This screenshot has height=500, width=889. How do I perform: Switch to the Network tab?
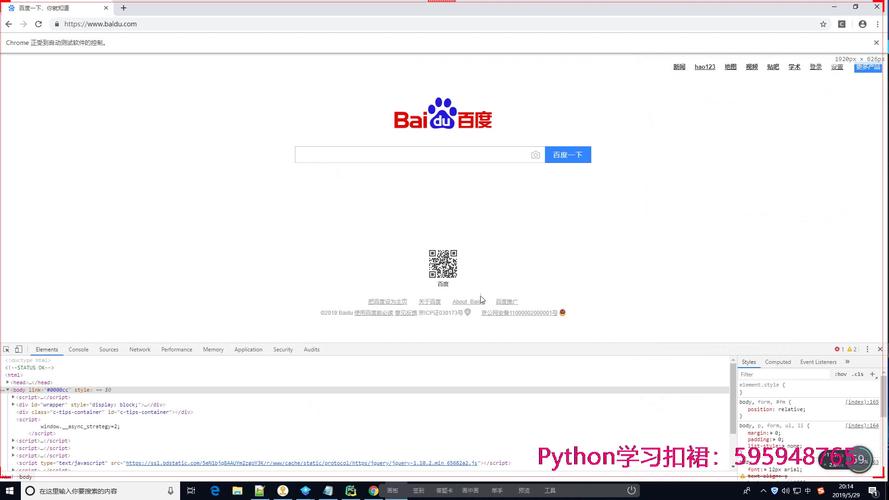(139, 350)
